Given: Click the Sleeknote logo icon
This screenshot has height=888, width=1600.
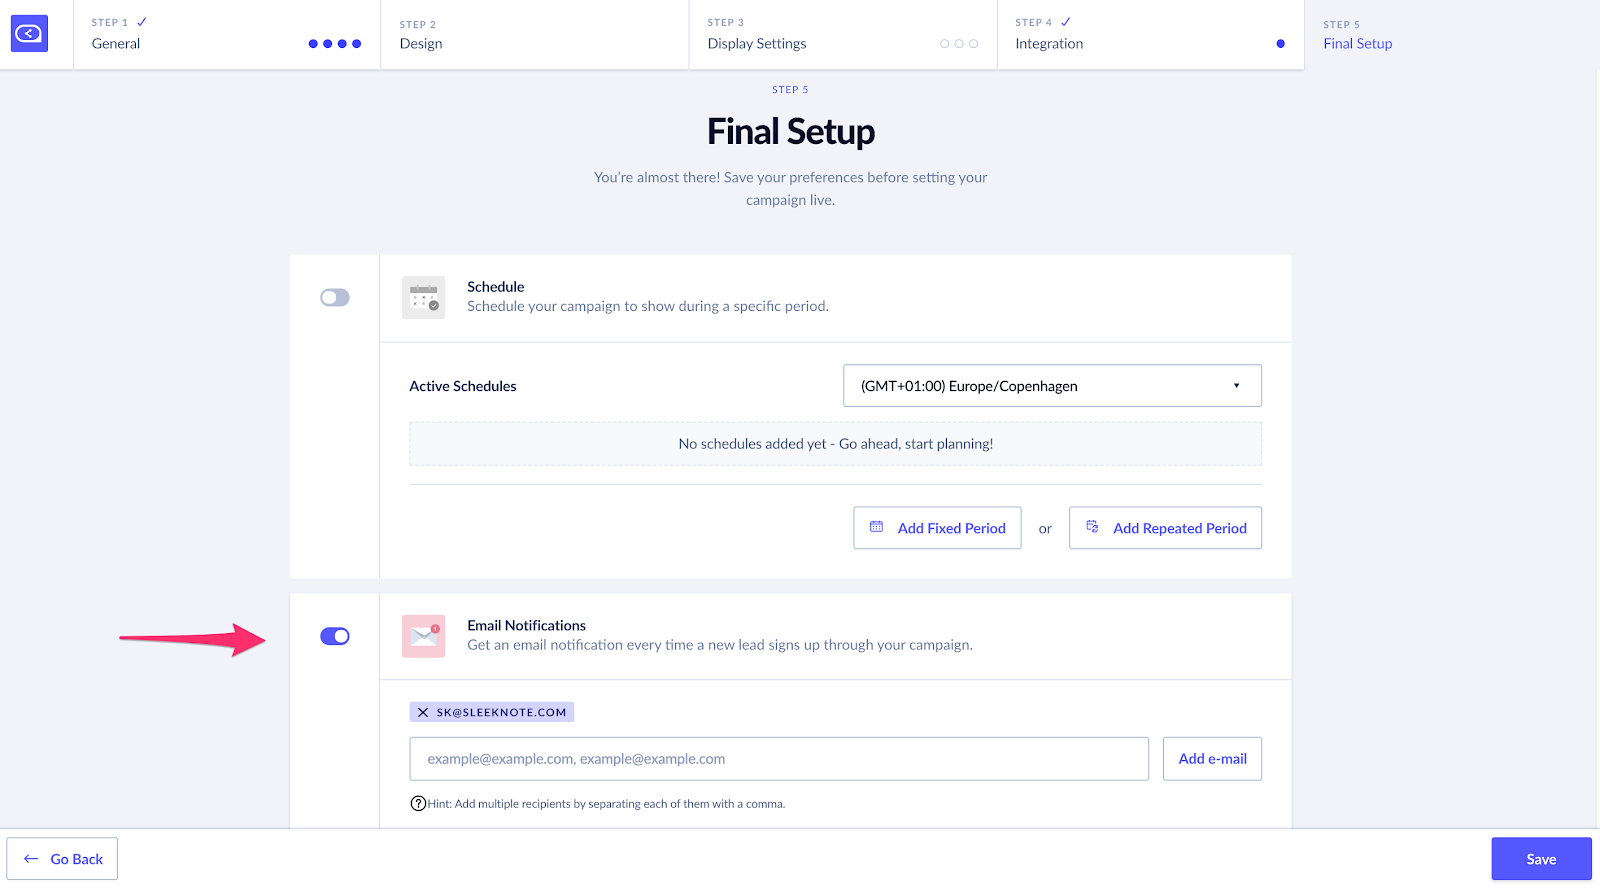Looking at the screenshot, I should (x=29, y=34).
